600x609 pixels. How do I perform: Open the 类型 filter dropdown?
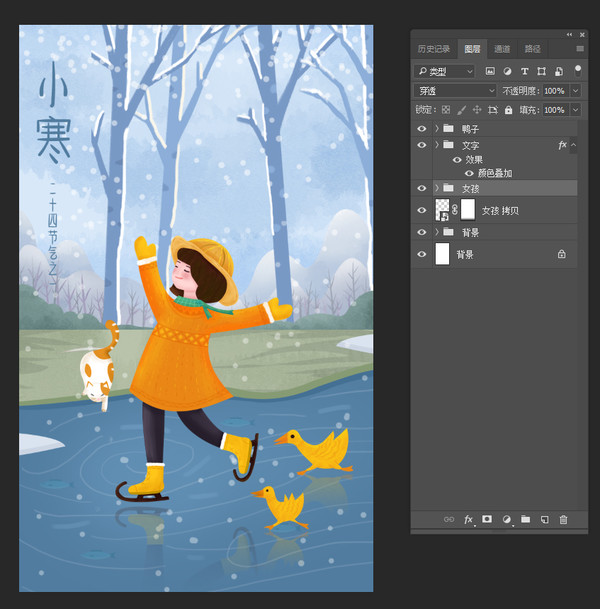(x=444, y=71)
